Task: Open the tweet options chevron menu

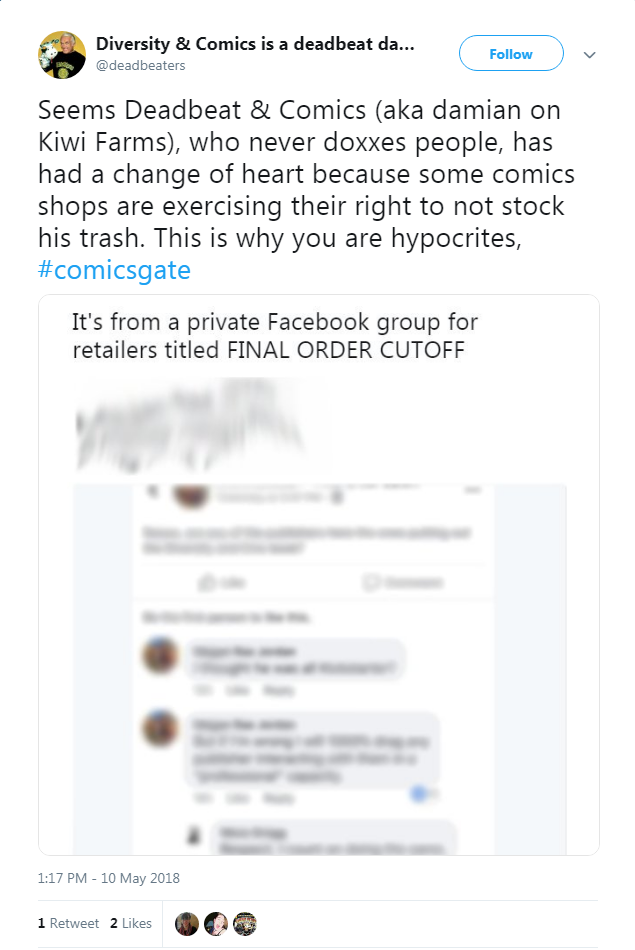Action: tap(589, 55)
